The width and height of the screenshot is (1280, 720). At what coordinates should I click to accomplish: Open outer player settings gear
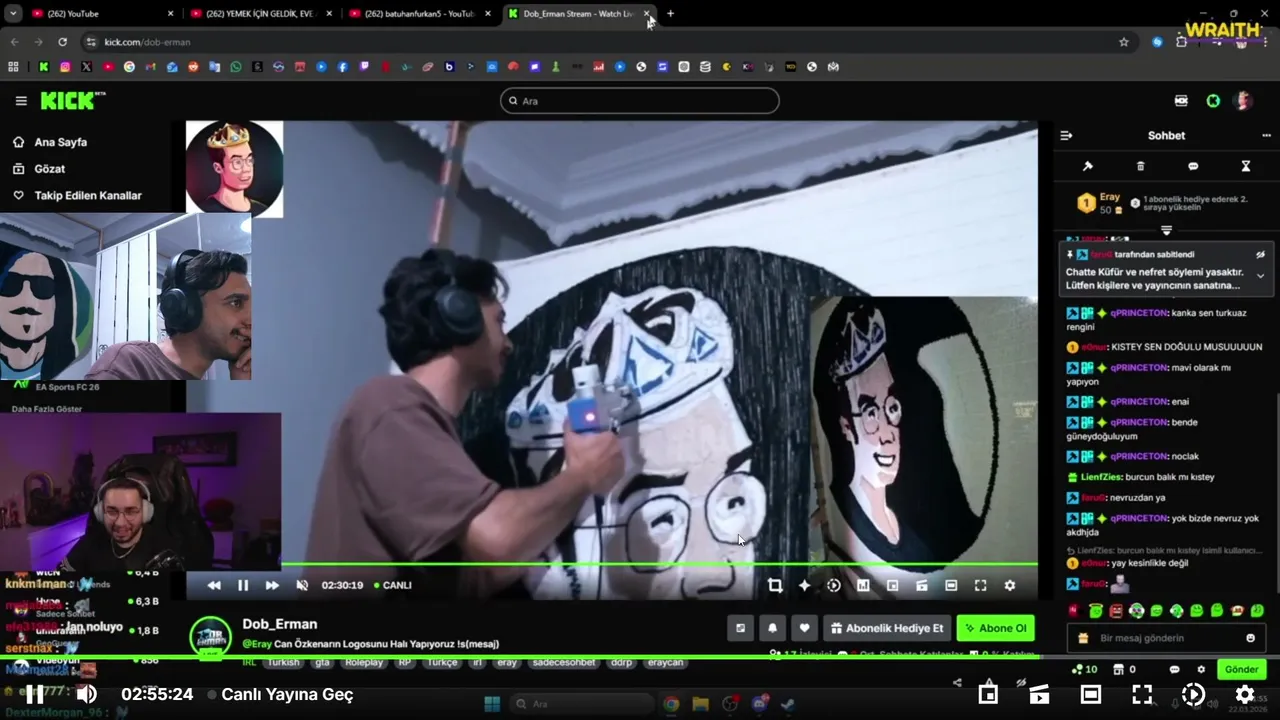[x=1245, y=694]
